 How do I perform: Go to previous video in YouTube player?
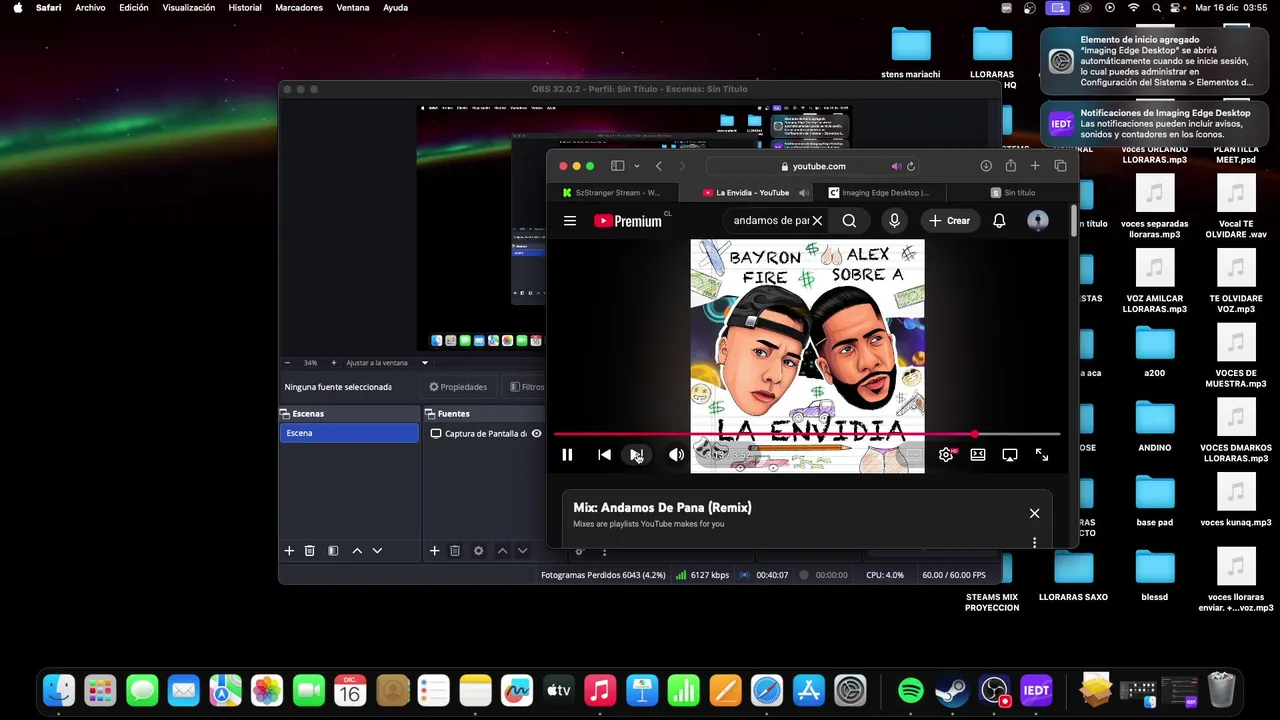point(604,455)
